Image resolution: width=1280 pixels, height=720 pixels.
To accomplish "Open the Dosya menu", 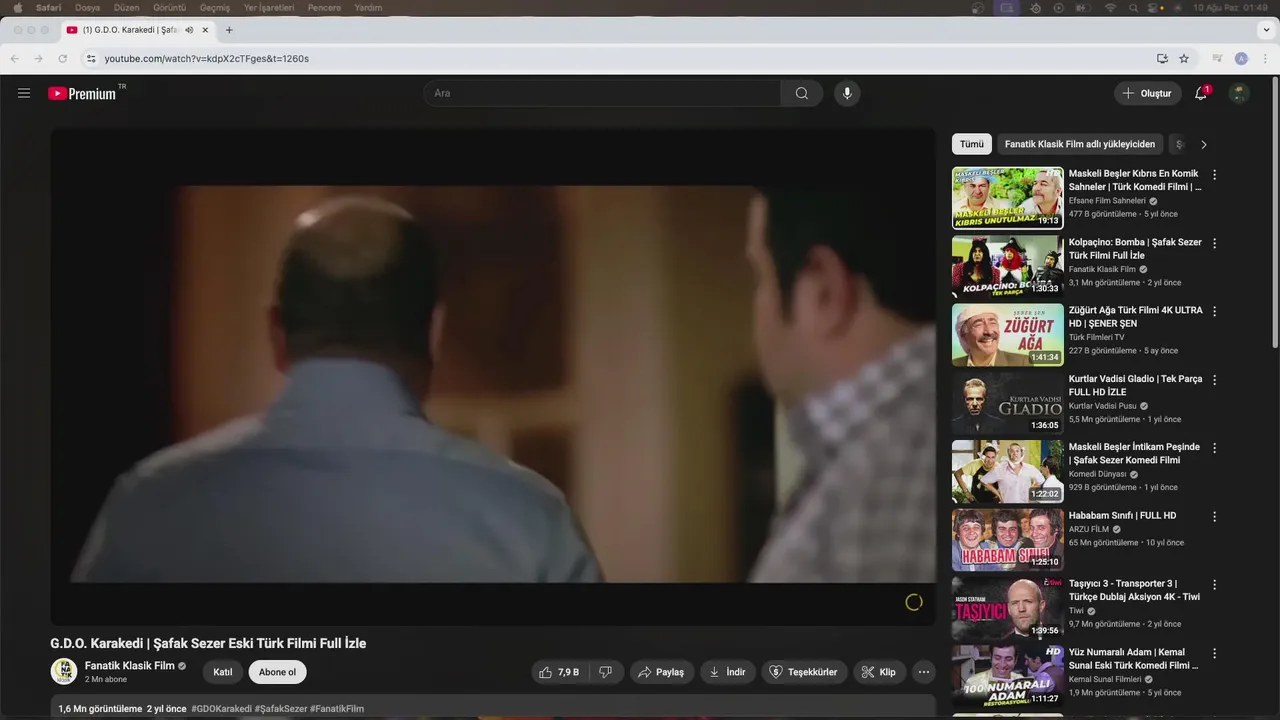I will tap(88, 7).
